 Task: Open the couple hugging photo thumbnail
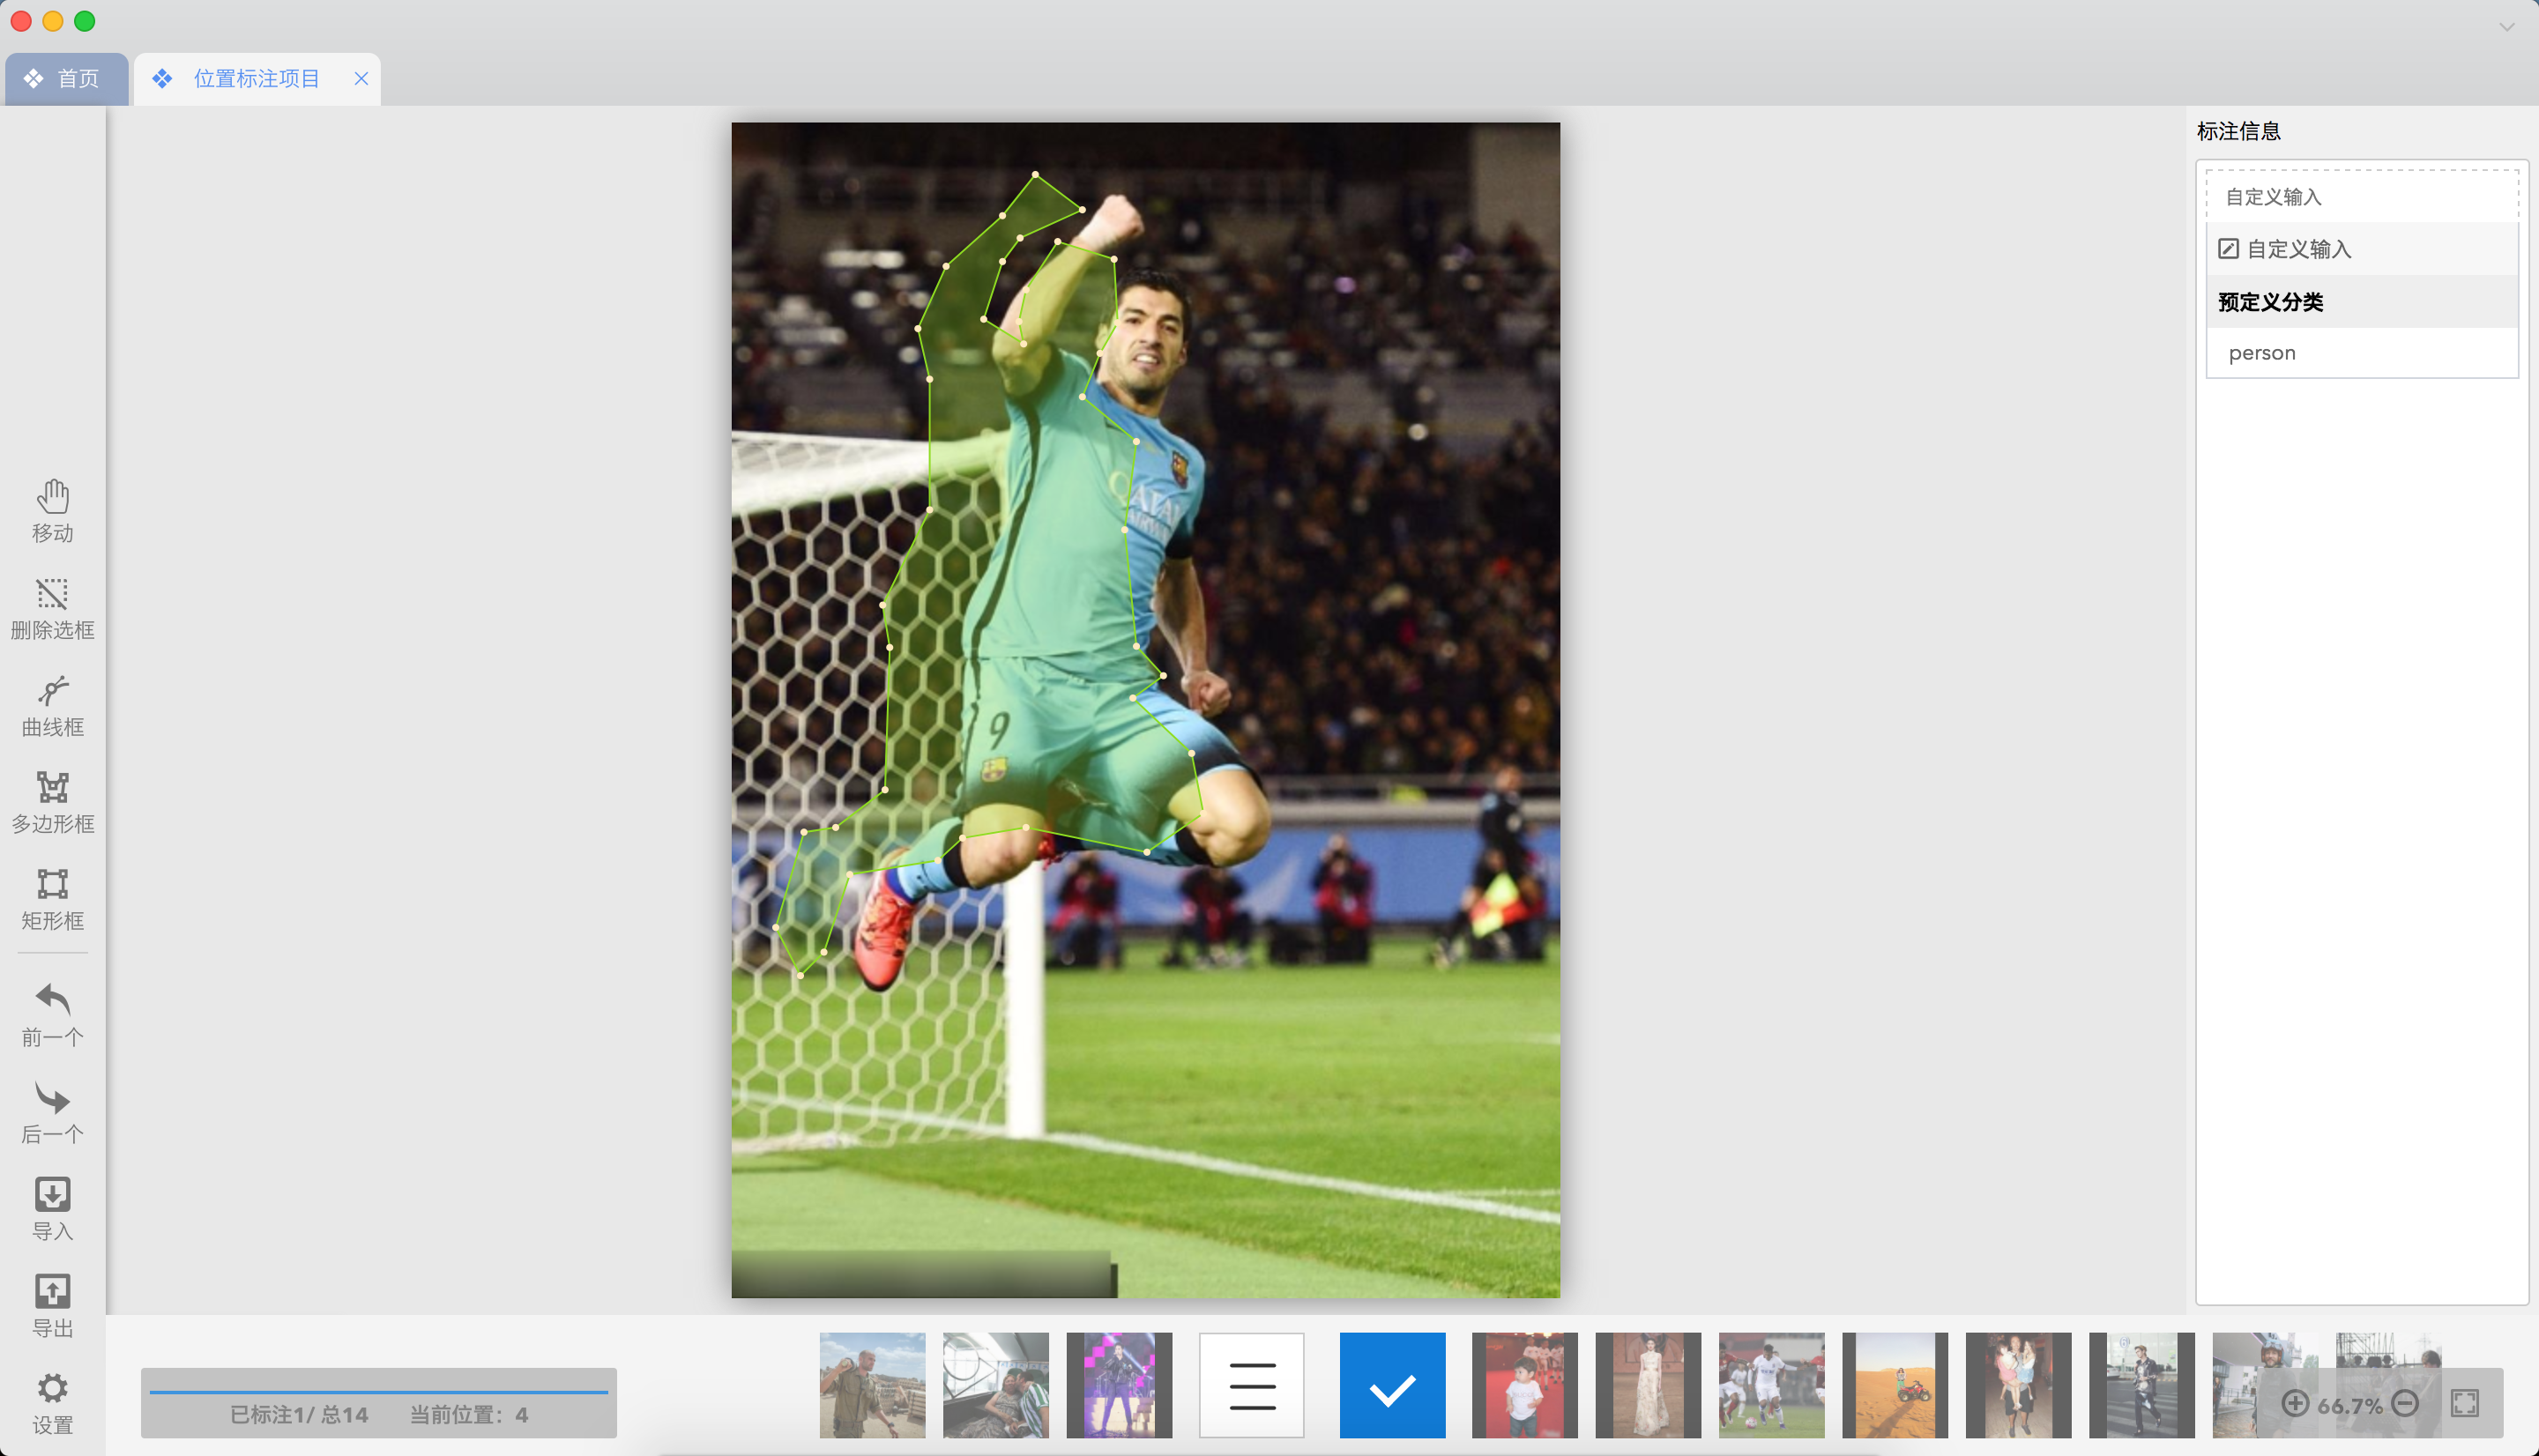996,1385
